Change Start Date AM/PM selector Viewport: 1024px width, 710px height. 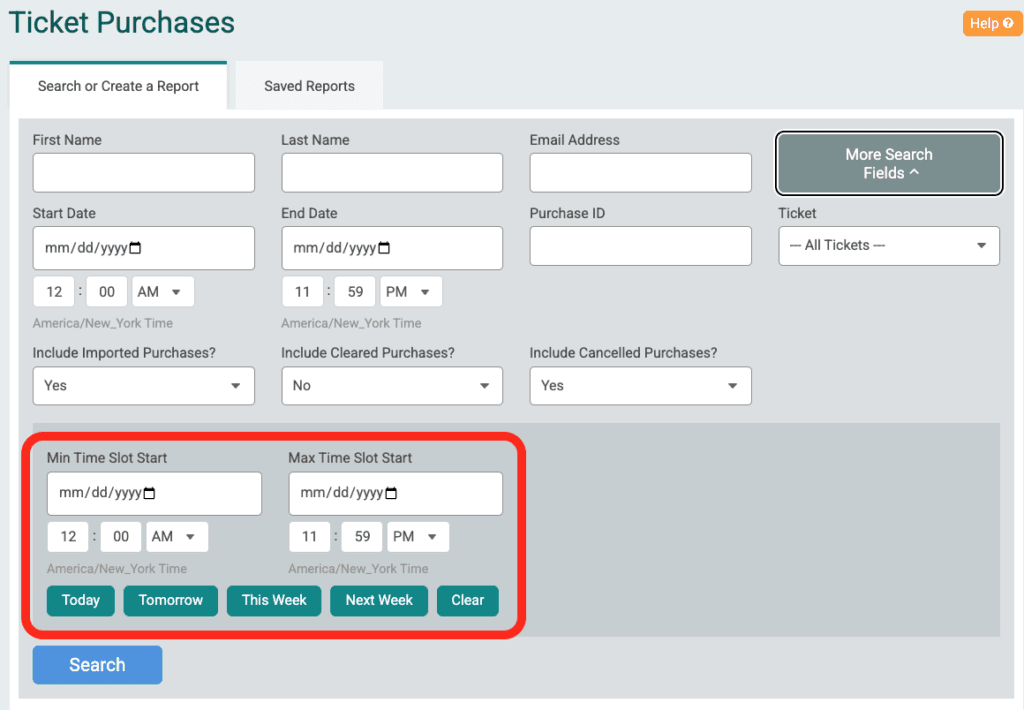point(163,292)
